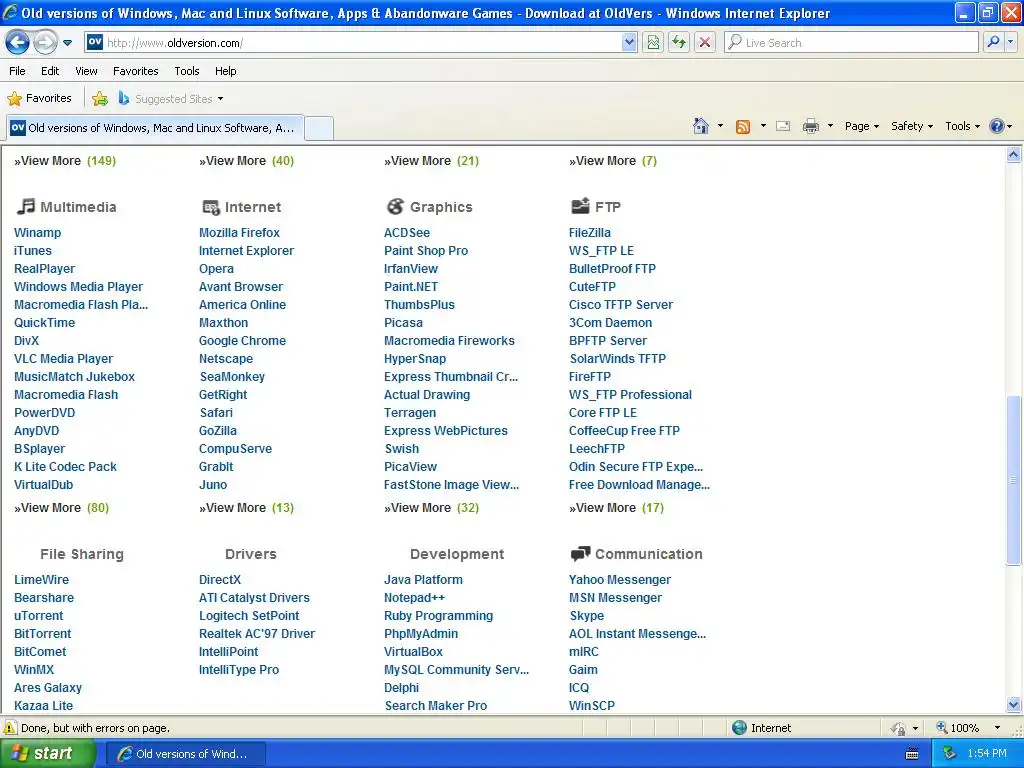Image resolution: width=1024 pixels, height=768 pixels.
Task: Expand the RSS feeds dropdown arrow
Action: [x=763, y=126]
